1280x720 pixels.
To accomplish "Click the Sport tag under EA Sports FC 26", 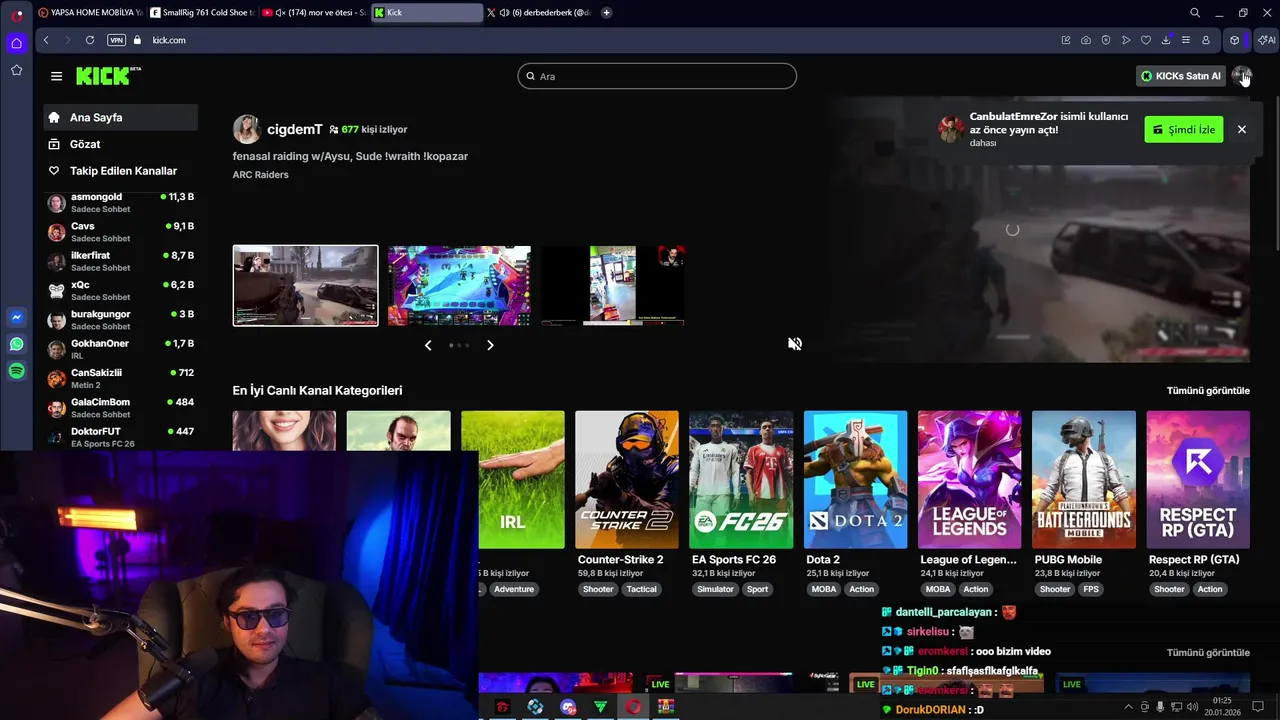I will (758, 589).
